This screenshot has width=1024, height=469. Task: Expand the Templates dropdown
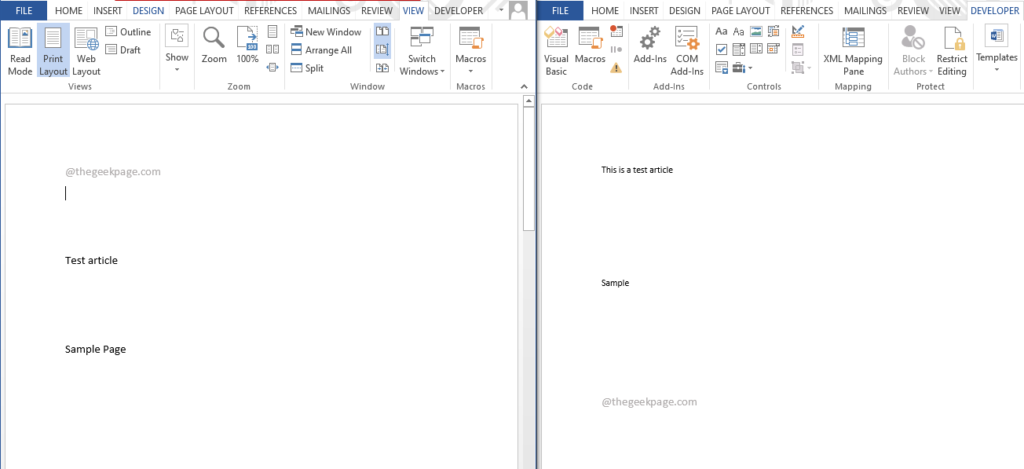click(x=997, y=49)
